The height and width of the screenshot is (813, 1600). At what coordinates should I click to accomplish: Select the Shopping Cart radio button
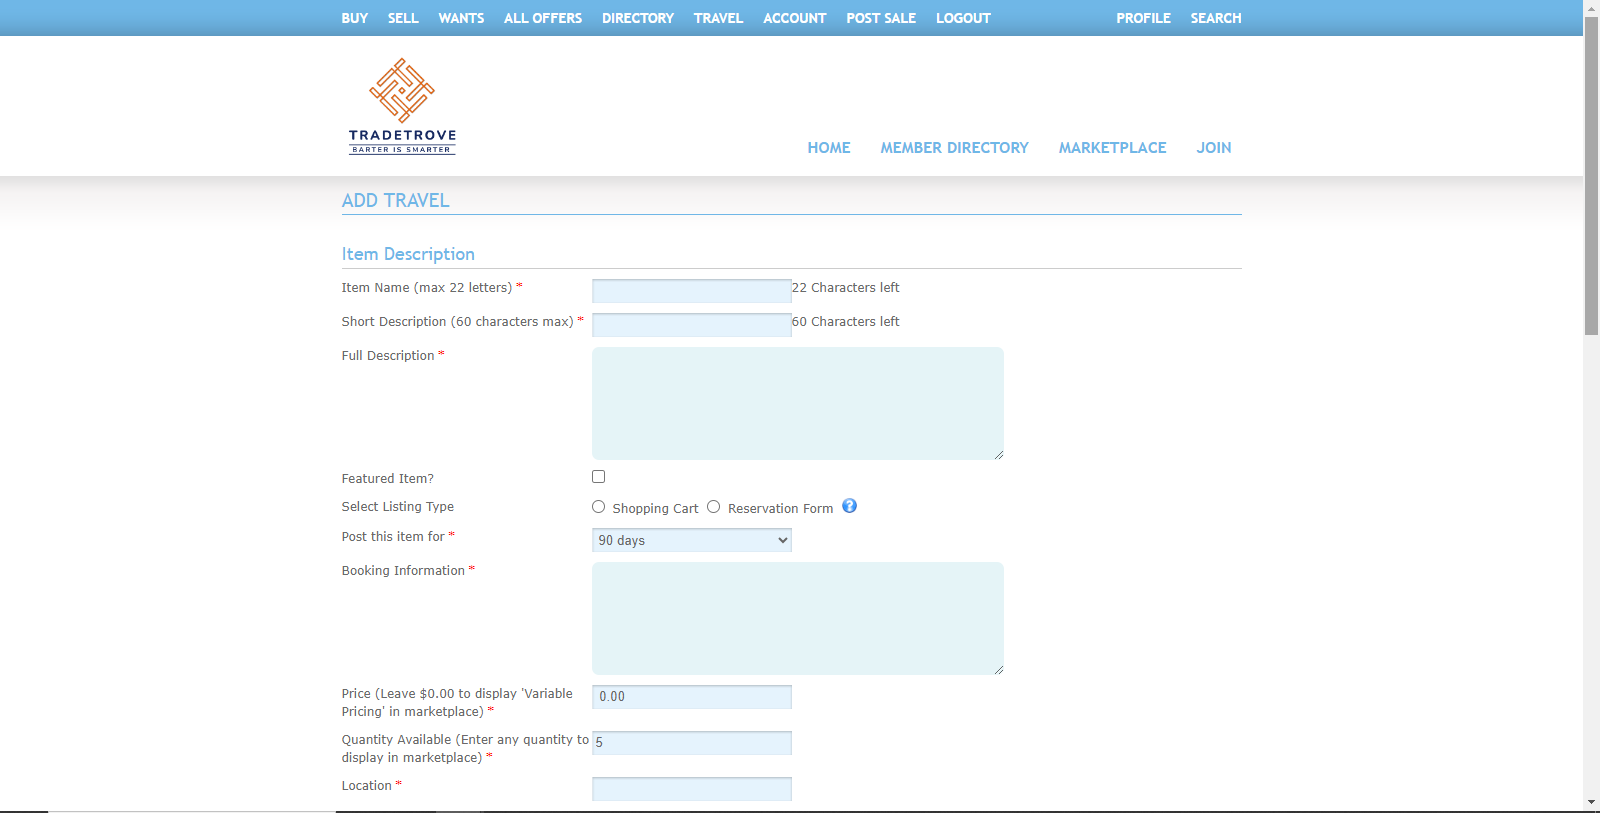click(x=598, y=507)
